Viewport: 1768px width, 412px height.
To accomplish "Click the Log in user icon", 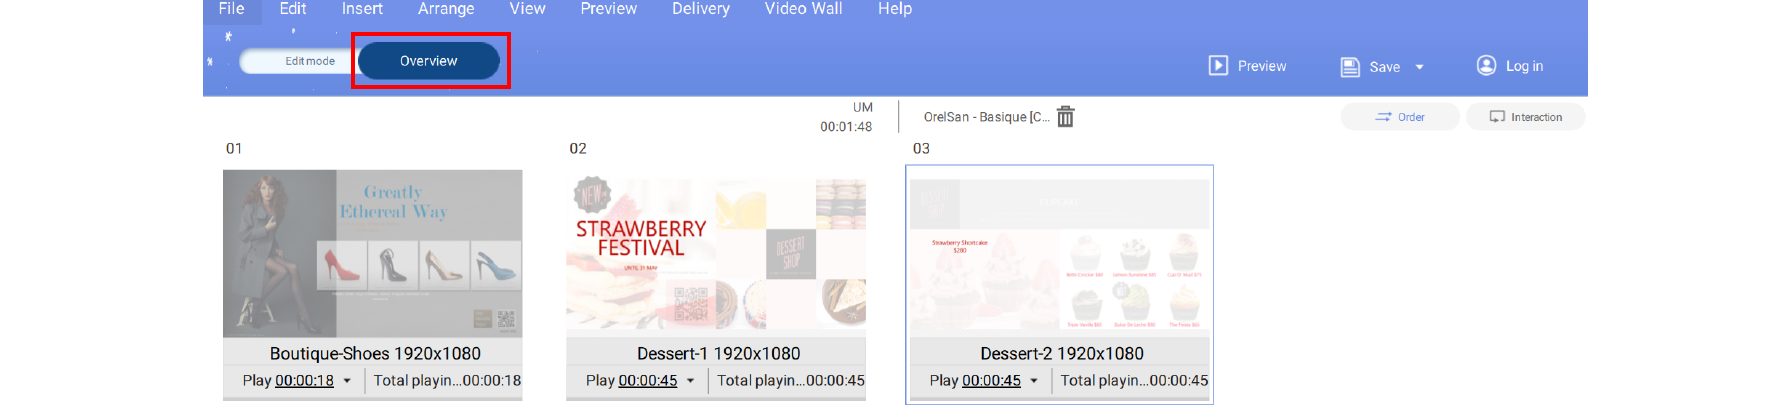I will [x=1486, y=66].
